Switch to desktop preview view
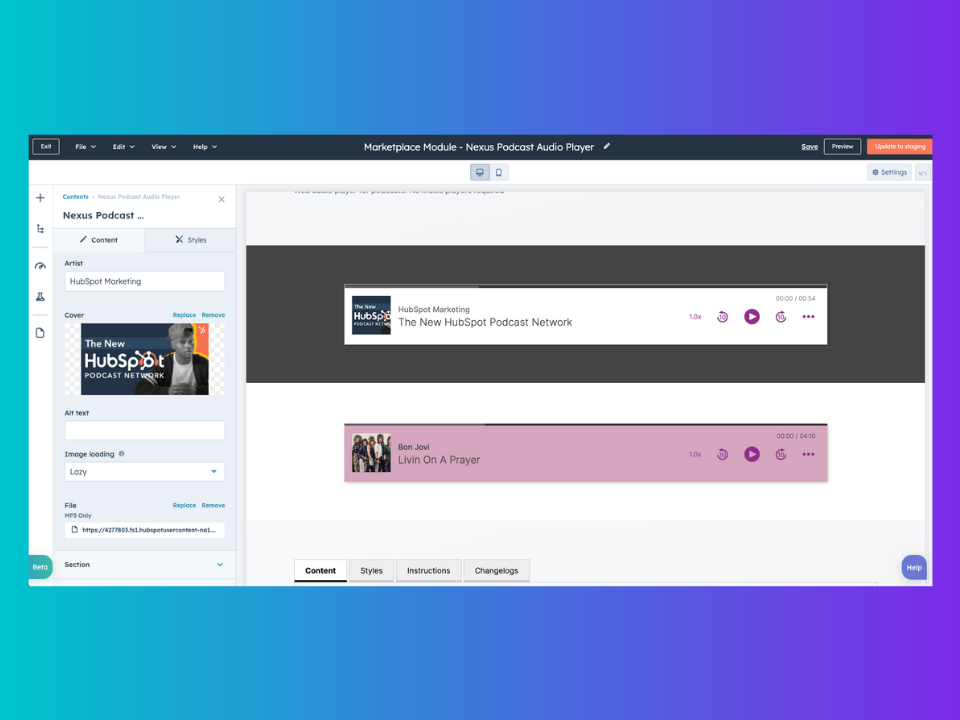The width and height of the screenshot is (960, 720). [x=479, y=172]
